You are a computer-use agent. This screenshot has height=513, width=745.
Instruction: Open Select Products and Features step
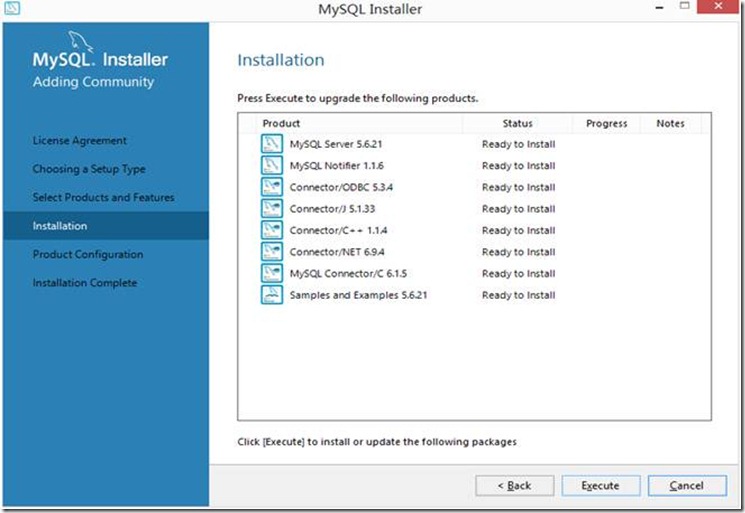(x=104, y=197)
